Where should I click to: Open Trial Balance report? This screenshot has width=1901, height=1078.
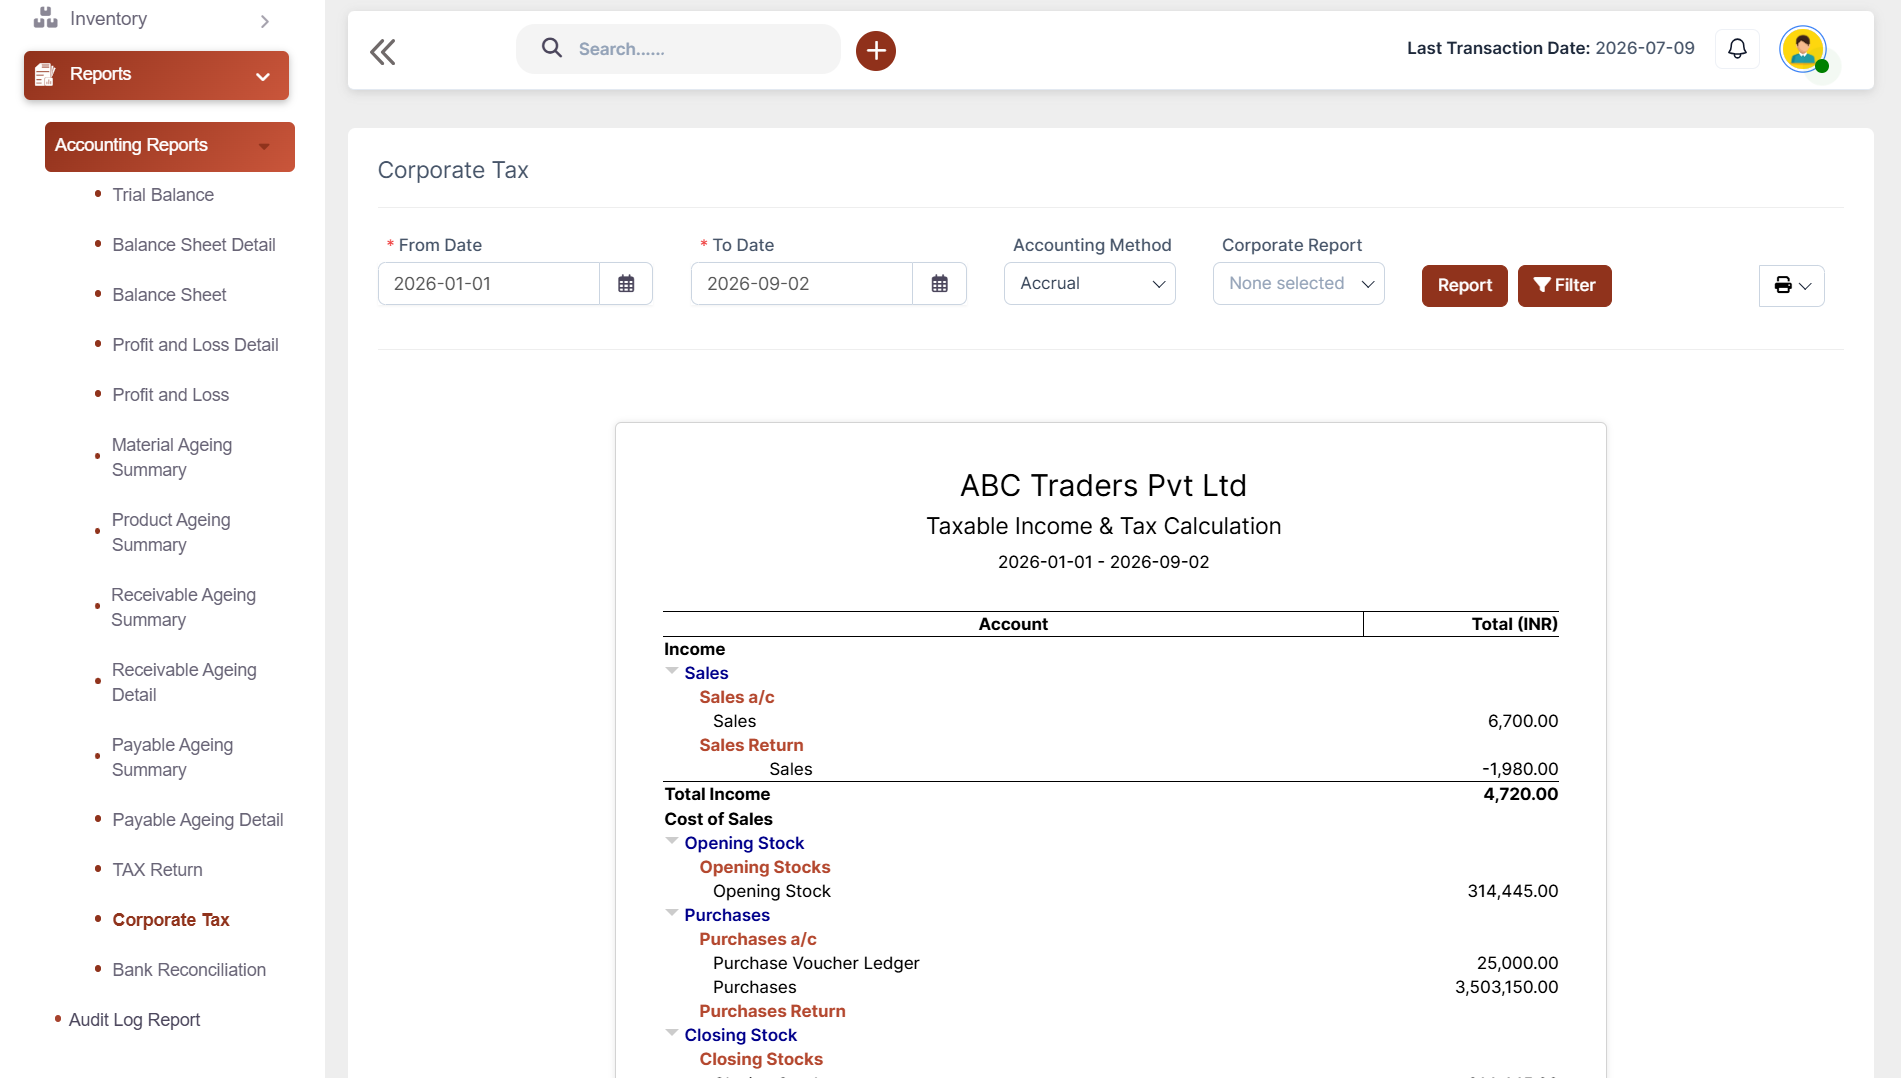tap(163, 195)
